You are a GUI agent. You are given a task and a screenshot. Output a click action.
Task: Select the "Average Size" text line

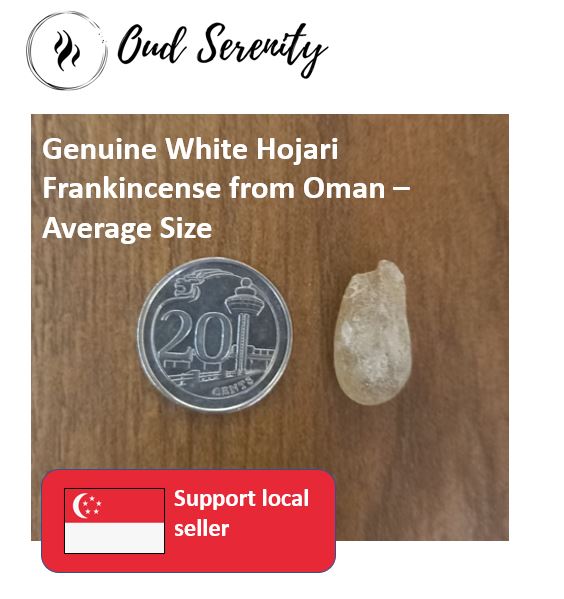pyautogui.click(x=127, y=228)
